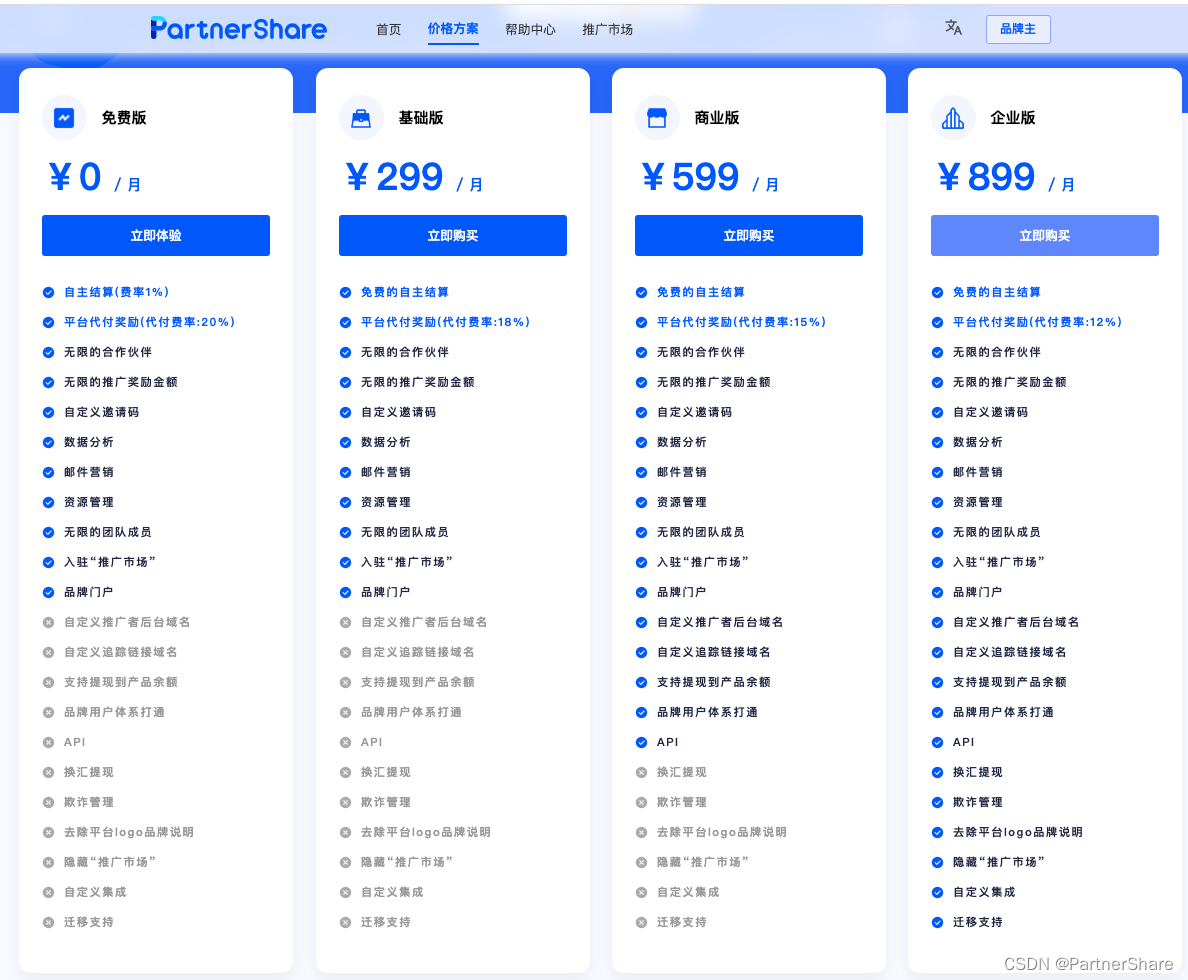Click the 品牌主 button
This screenshot has width=1188, height=980.
[x=1018, y=29]
